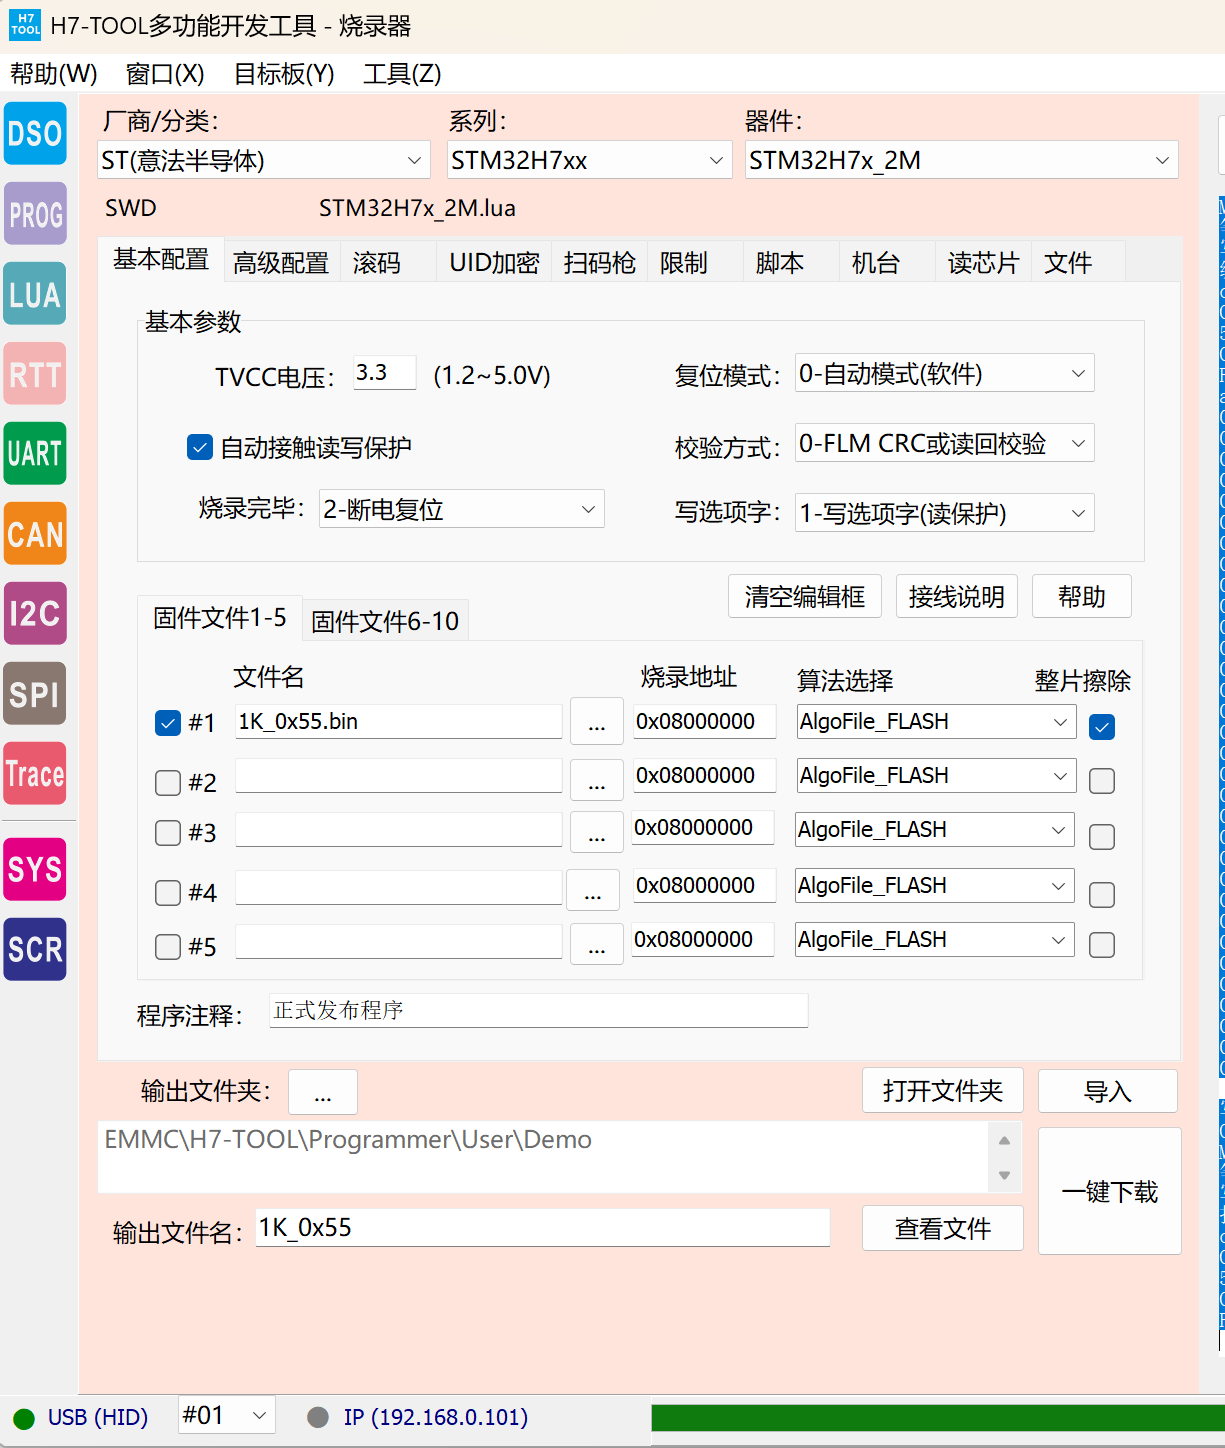
Task: Enable firmware file #4 checkbox
Action: pos(168,892)
